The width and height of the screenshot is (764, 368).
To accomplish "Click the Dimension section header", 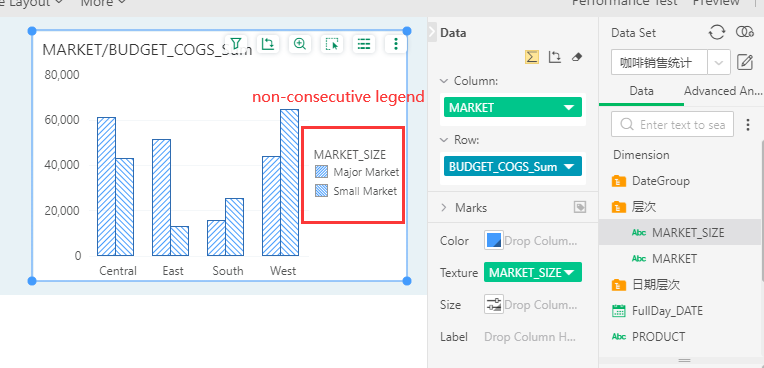I will (x=641, y=155).
